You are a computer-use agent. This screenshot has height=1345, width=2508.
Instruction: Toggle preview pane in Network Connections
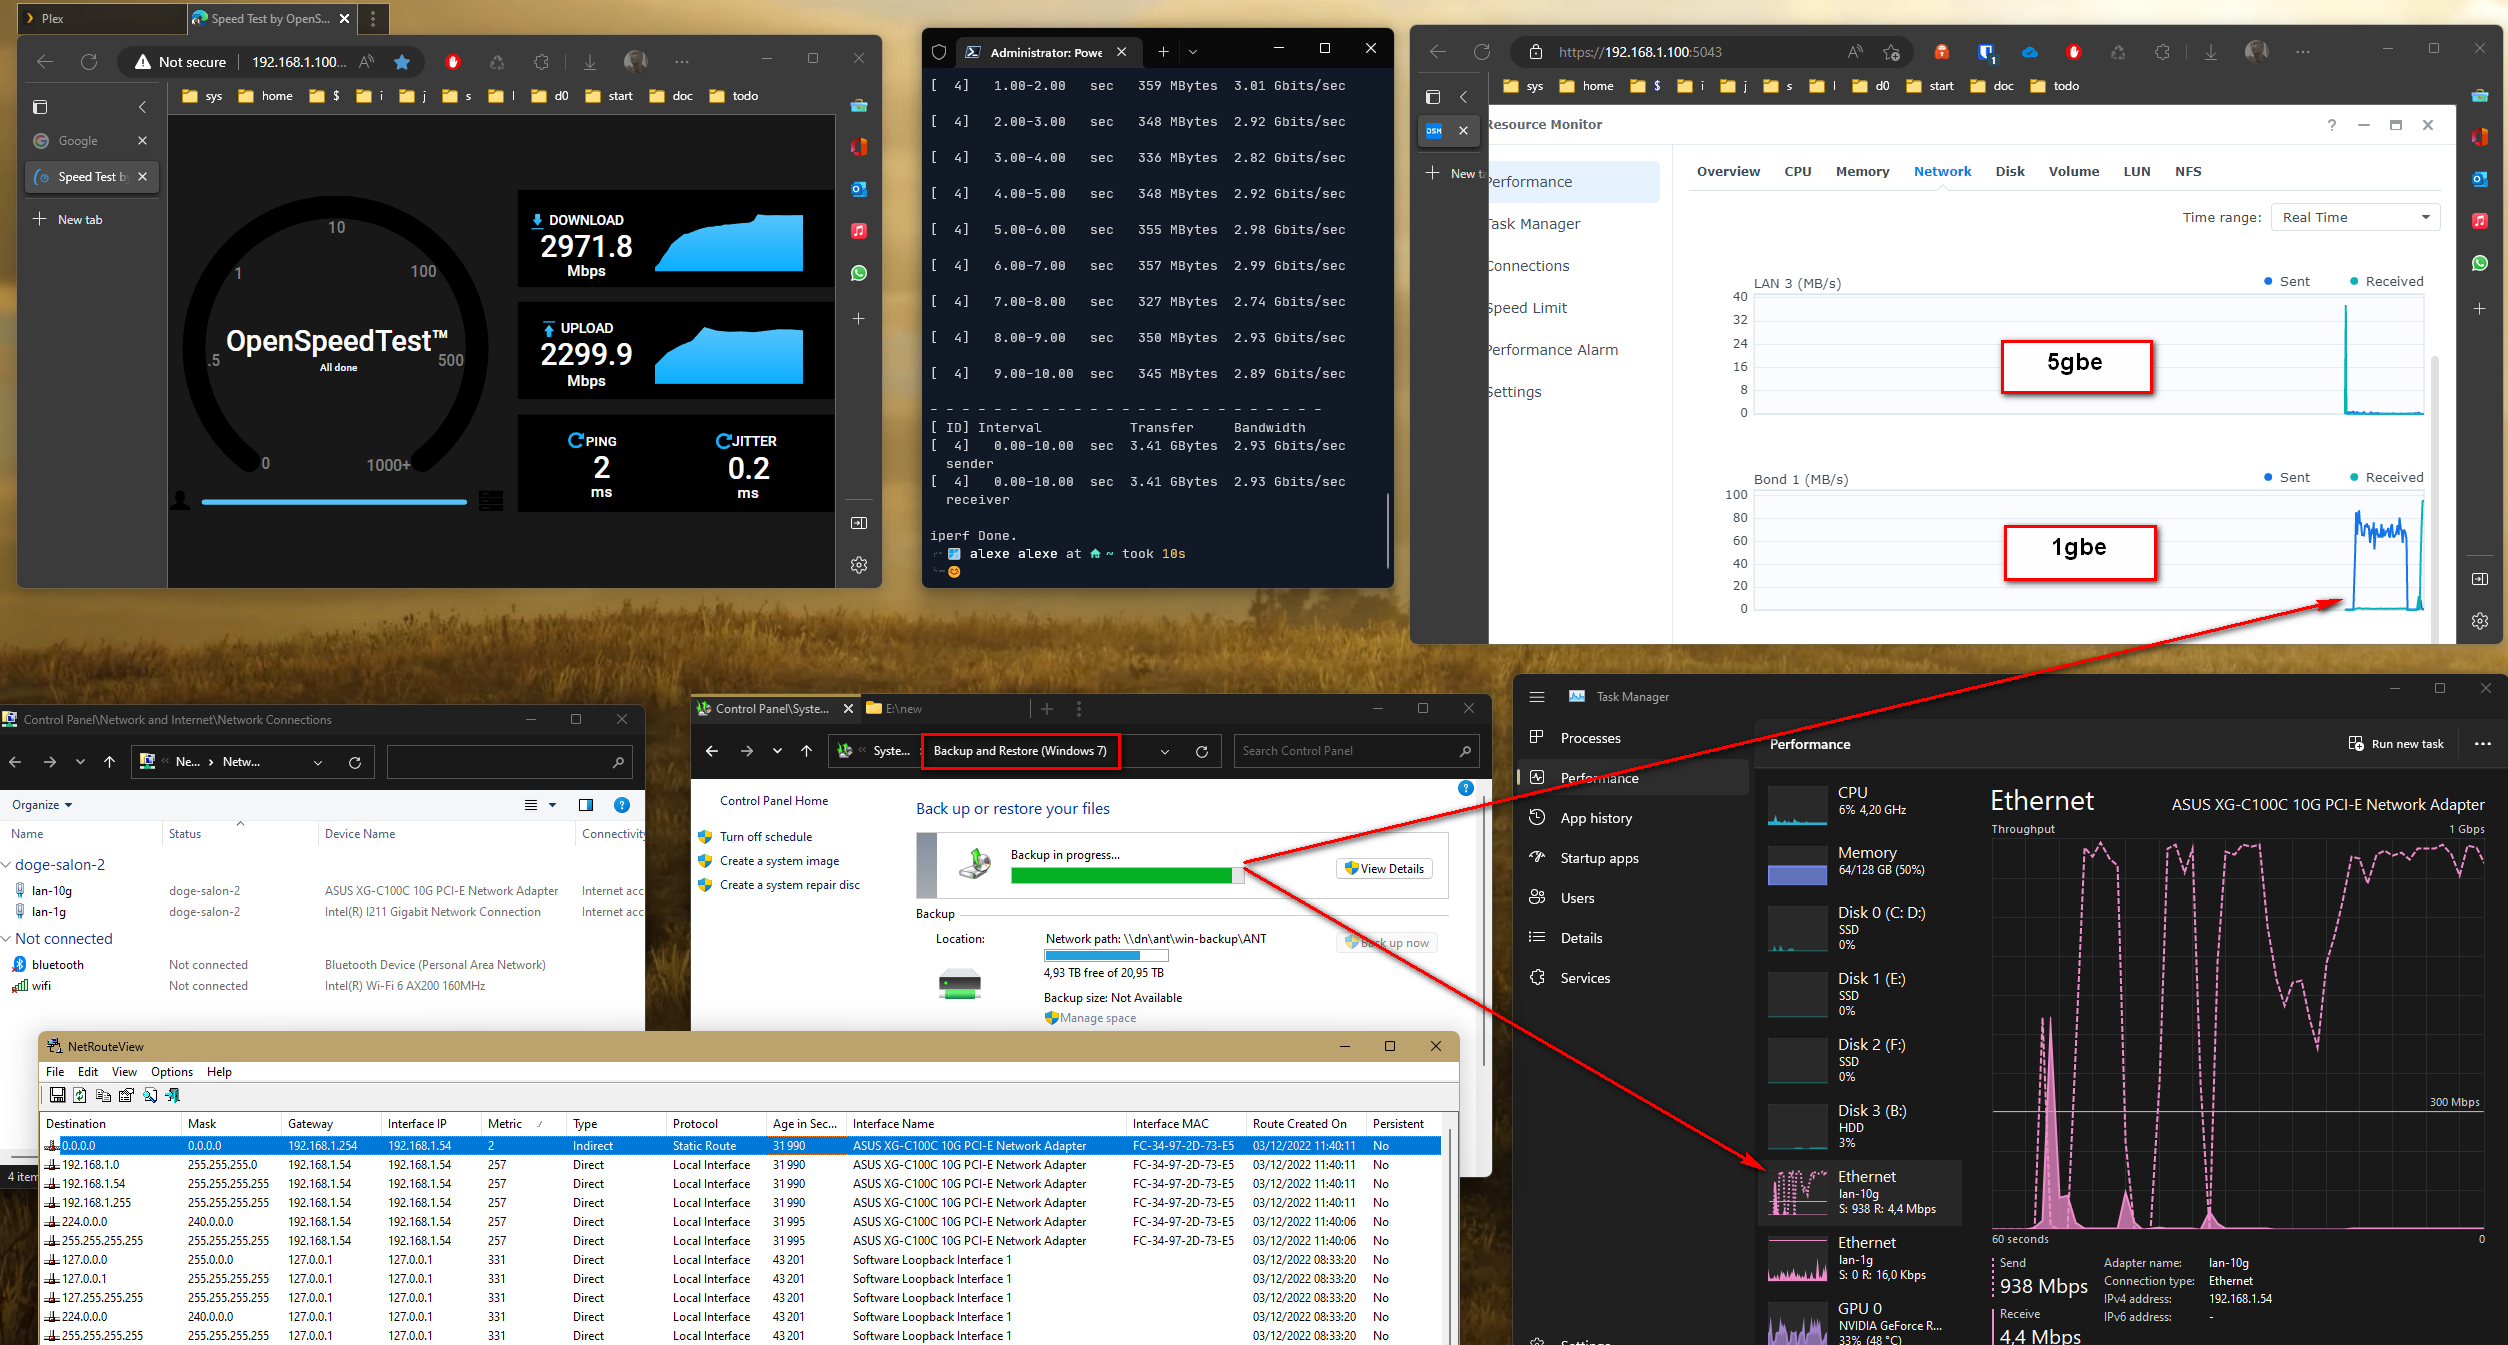[586, 805]
